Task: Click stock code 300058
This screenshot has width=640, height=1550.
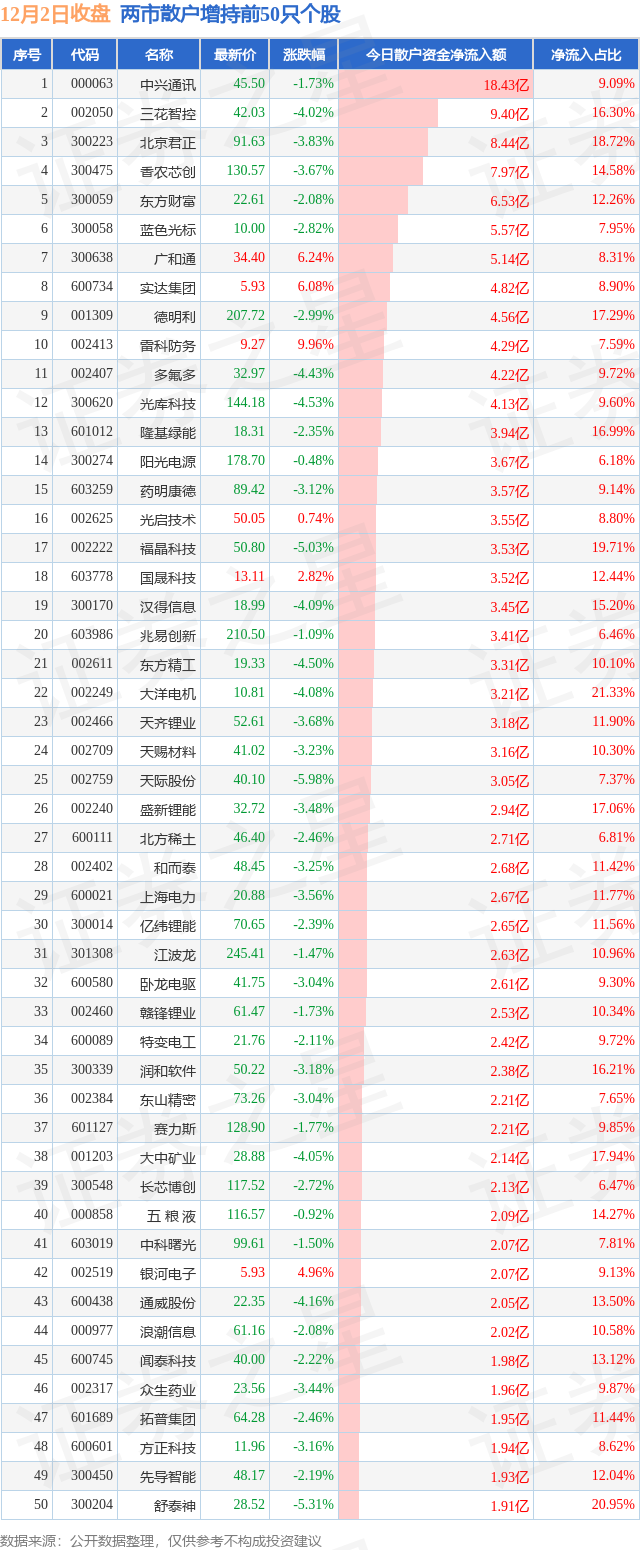Action: [92, 229]
